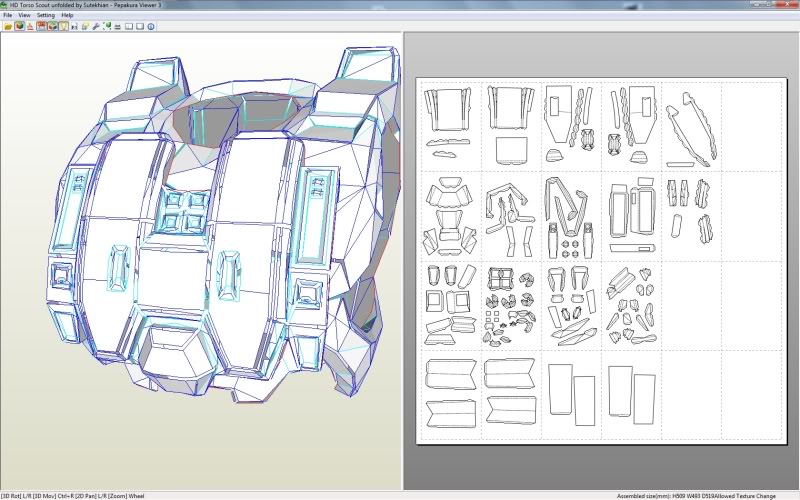The height and width of the screenshot is (500, 800).
Task: Switch to the single-pane layout icon
Action: pos(140,27)
